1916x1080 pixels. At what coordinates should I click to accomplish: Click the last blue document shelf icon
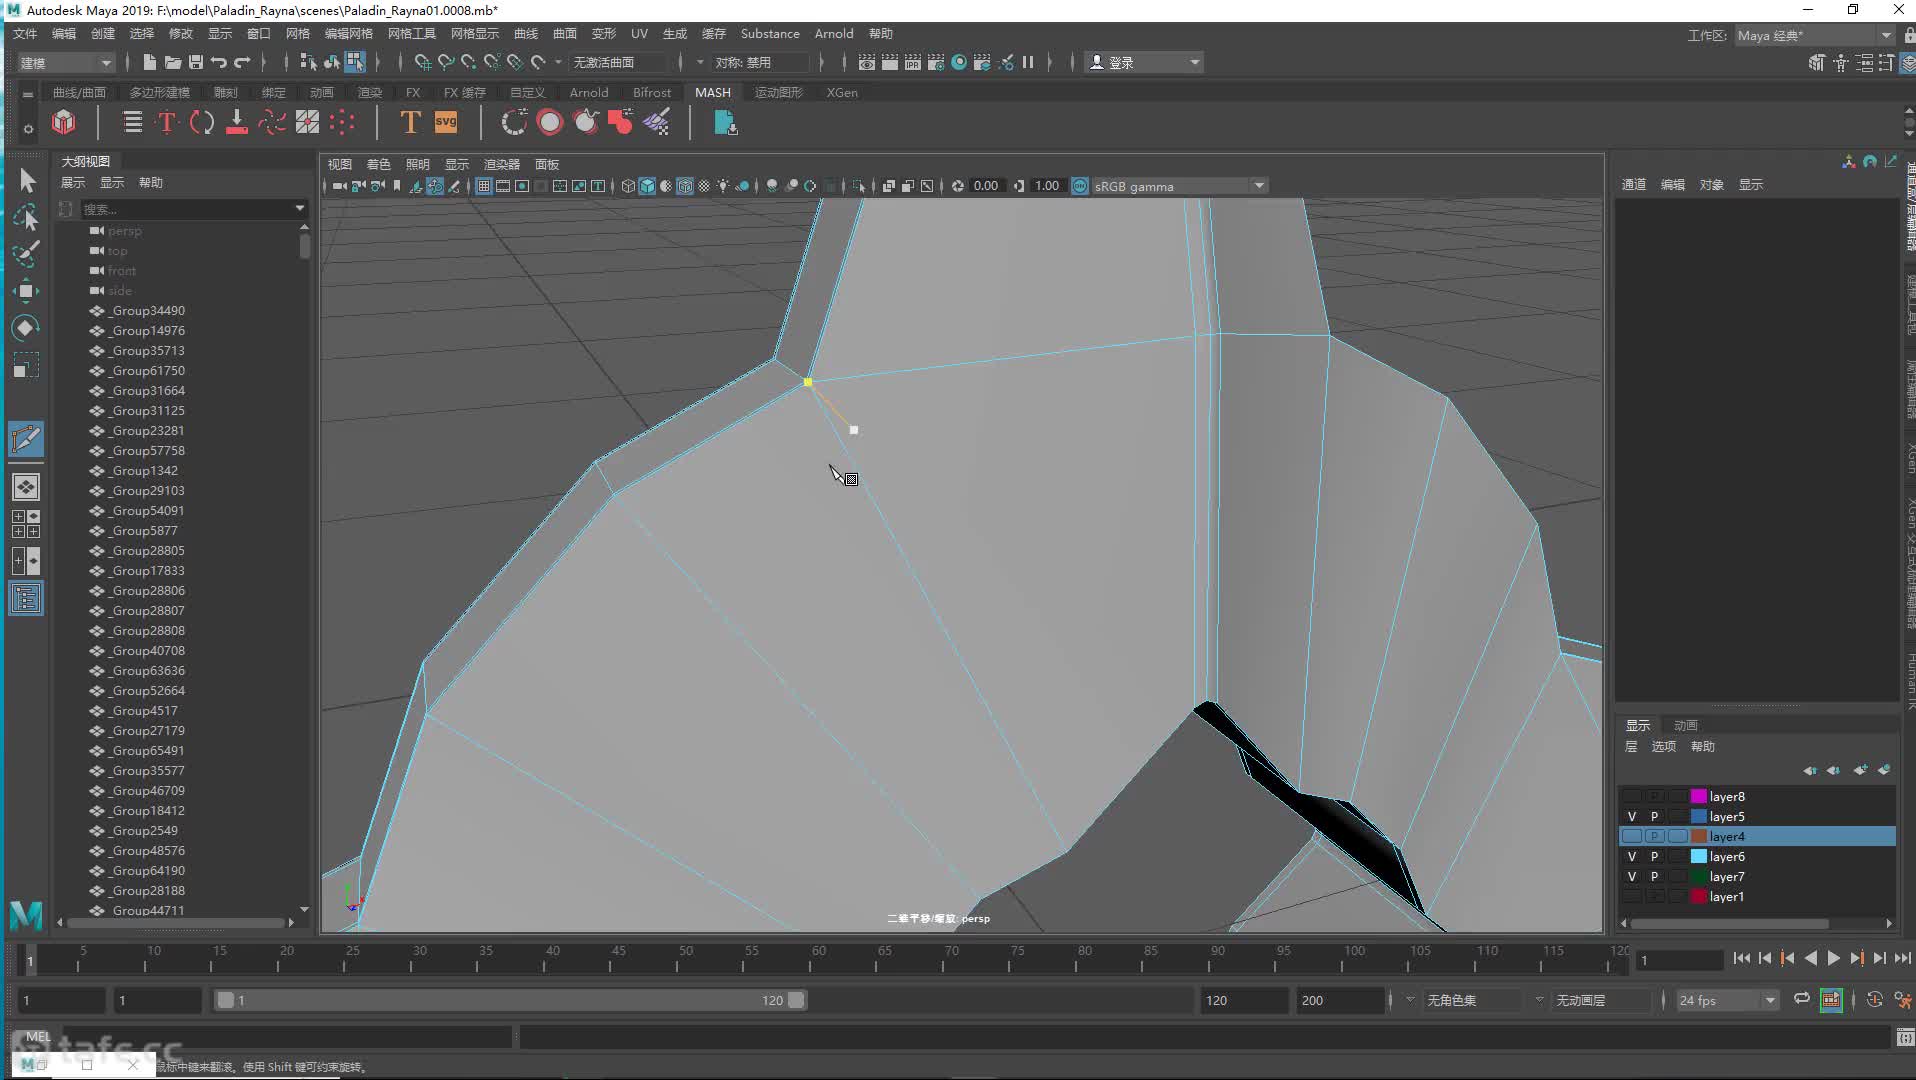(x=725, y=122)
